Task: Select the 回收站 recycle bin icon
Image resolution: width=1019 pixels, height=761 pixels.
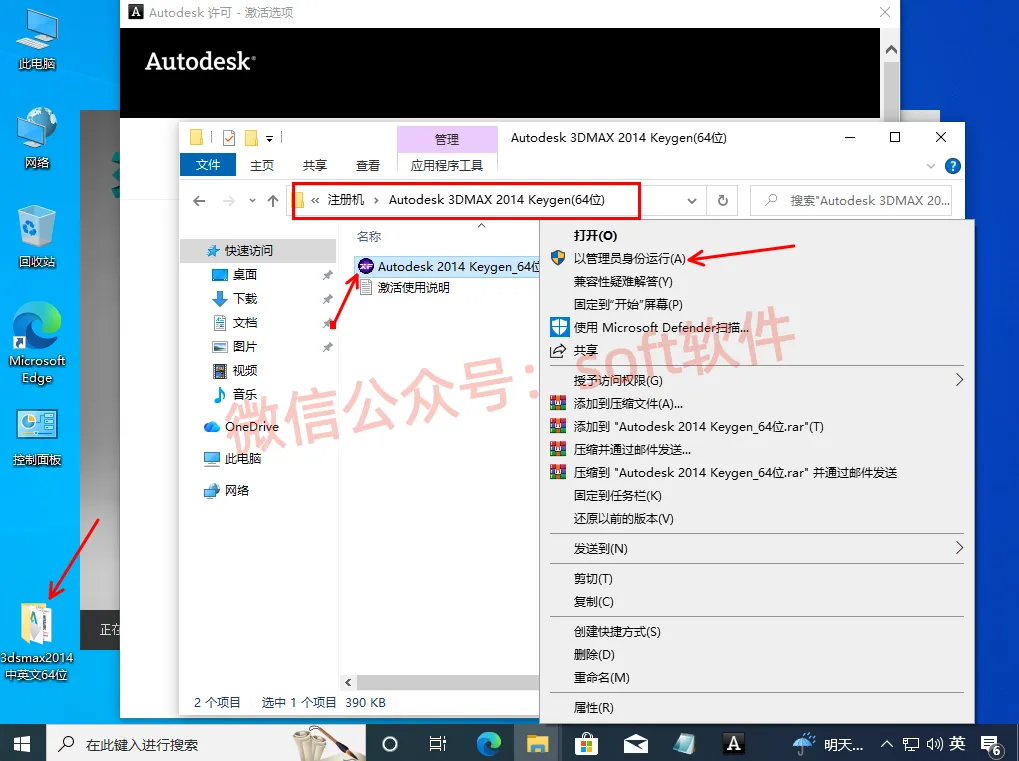Action: tap(37, 237)
